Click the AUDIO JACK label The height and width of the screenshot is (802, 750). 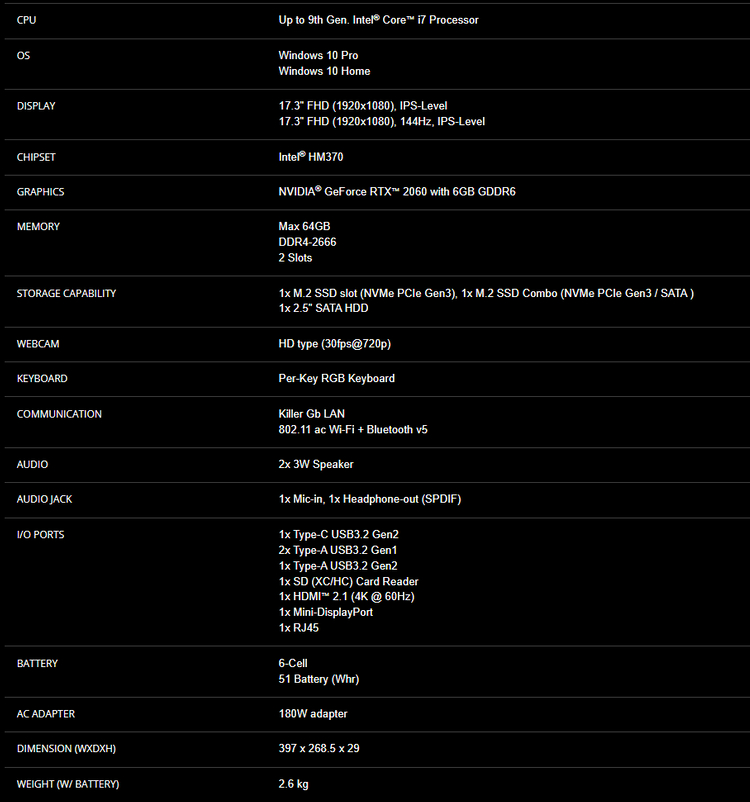[46, 499]
